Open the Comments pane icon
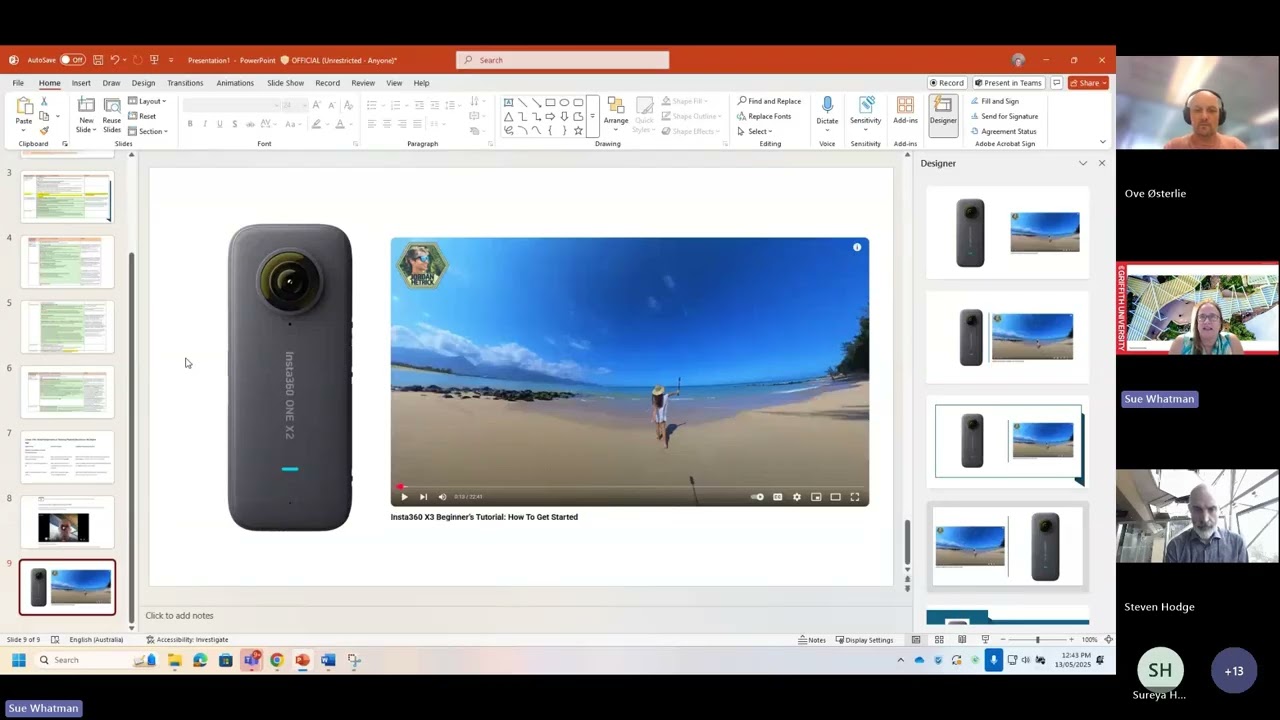1280x720 pixels. coord(1056,83)
